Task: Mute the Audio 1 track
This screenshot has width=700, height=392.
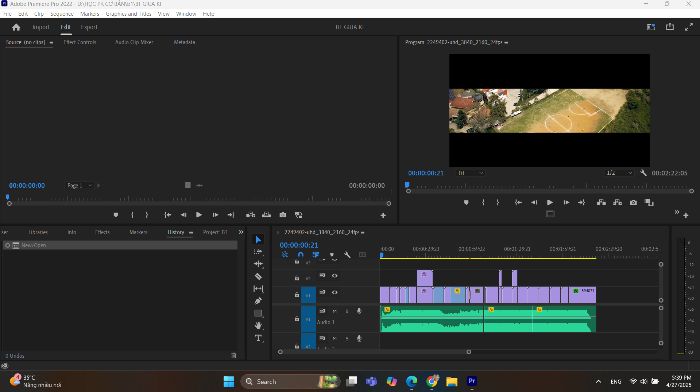Action: click(334, 311)
